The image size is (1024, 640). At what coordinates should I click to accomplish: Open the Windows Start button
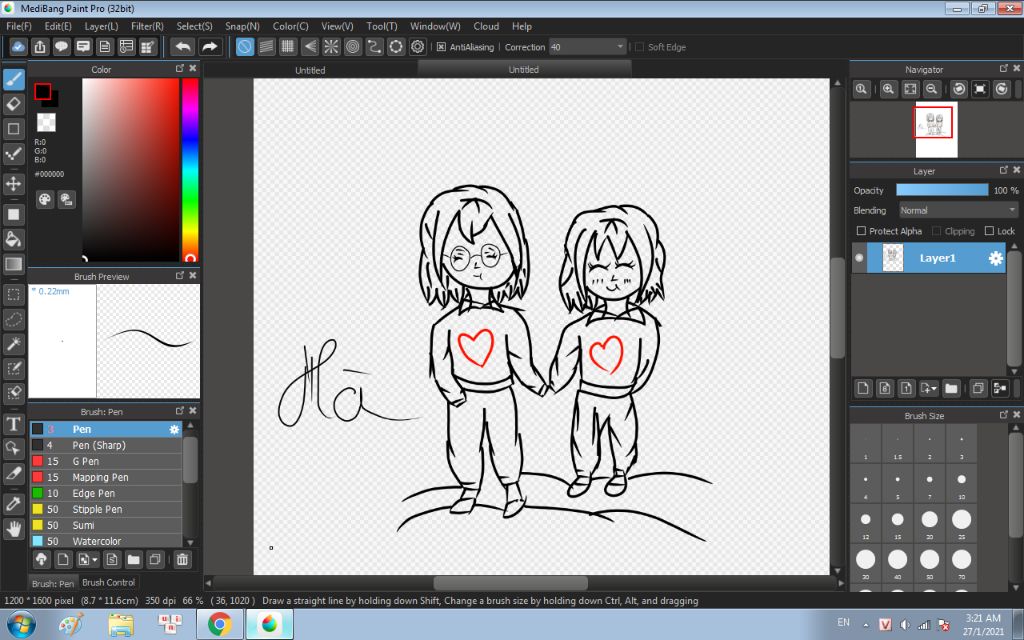(x=21, y=624)
